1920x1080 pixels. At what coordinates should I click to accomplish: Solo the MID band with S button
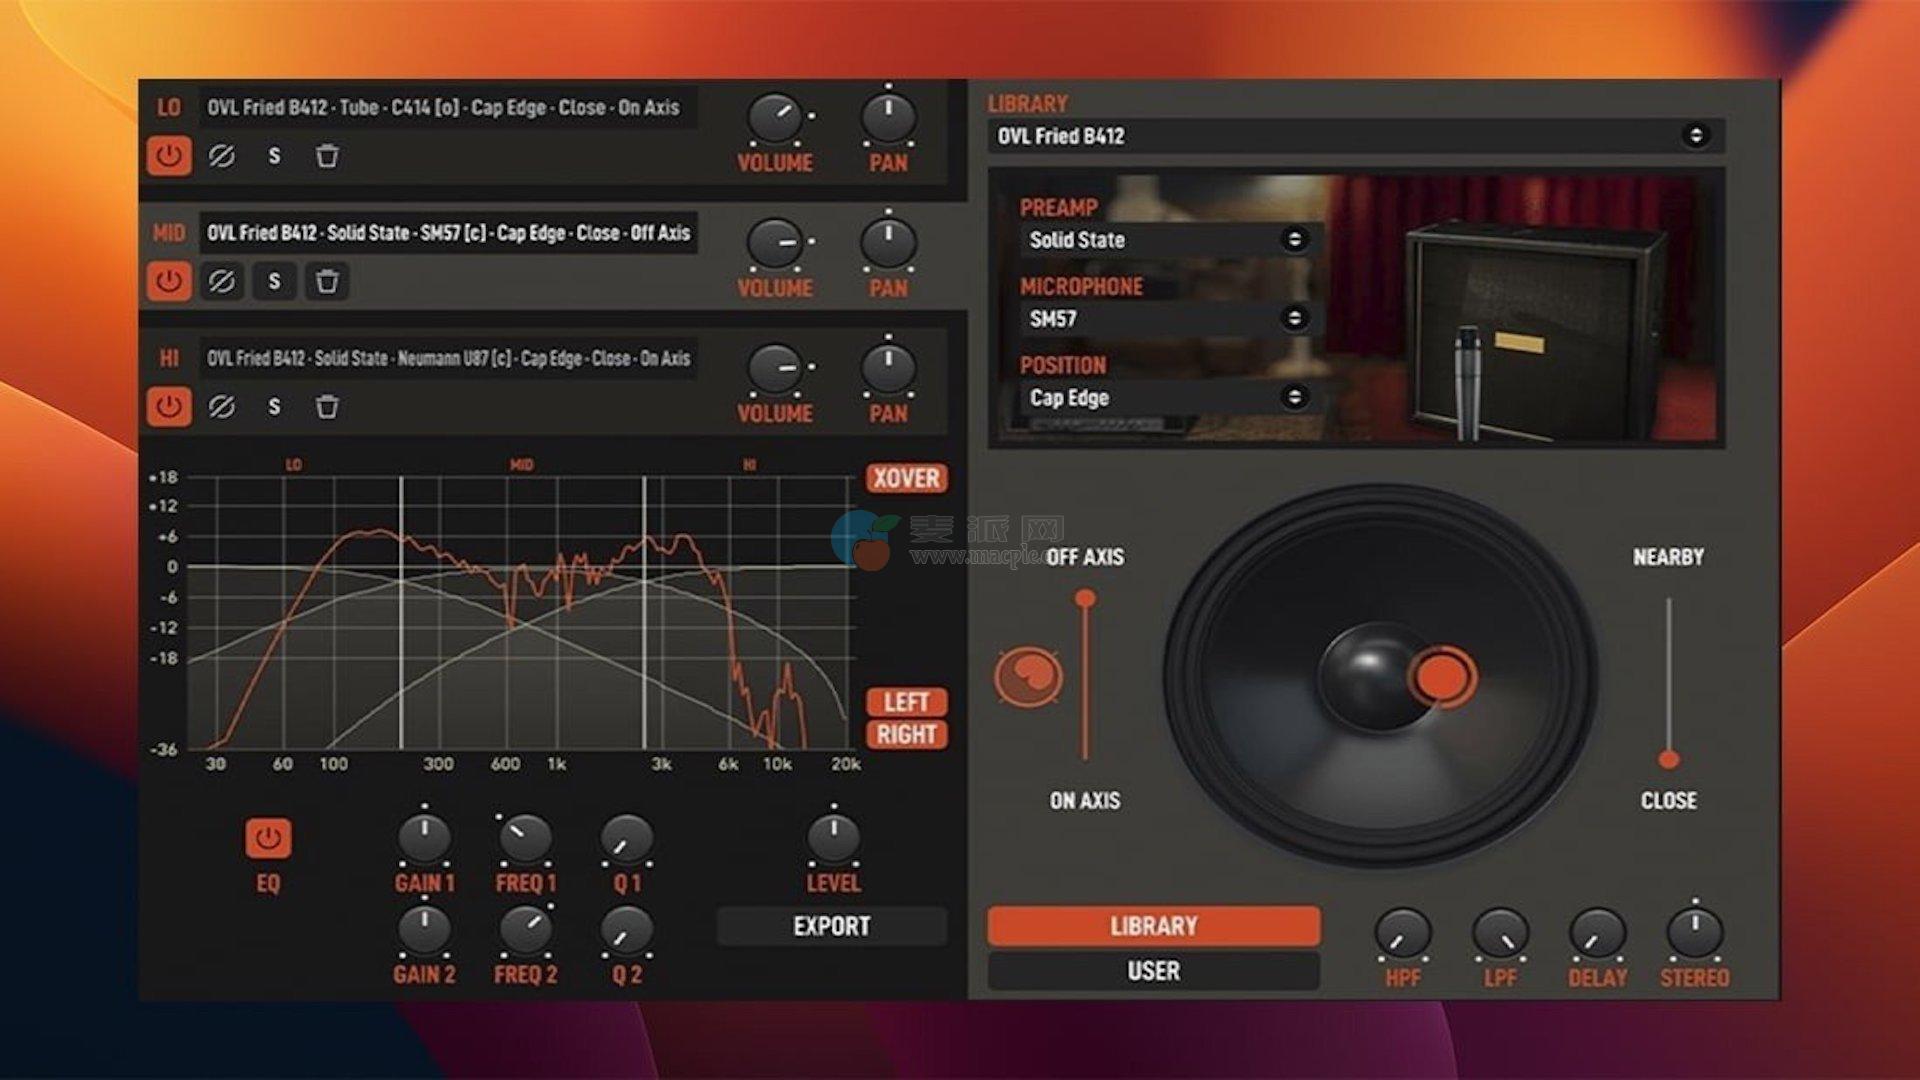coord(274,281)
